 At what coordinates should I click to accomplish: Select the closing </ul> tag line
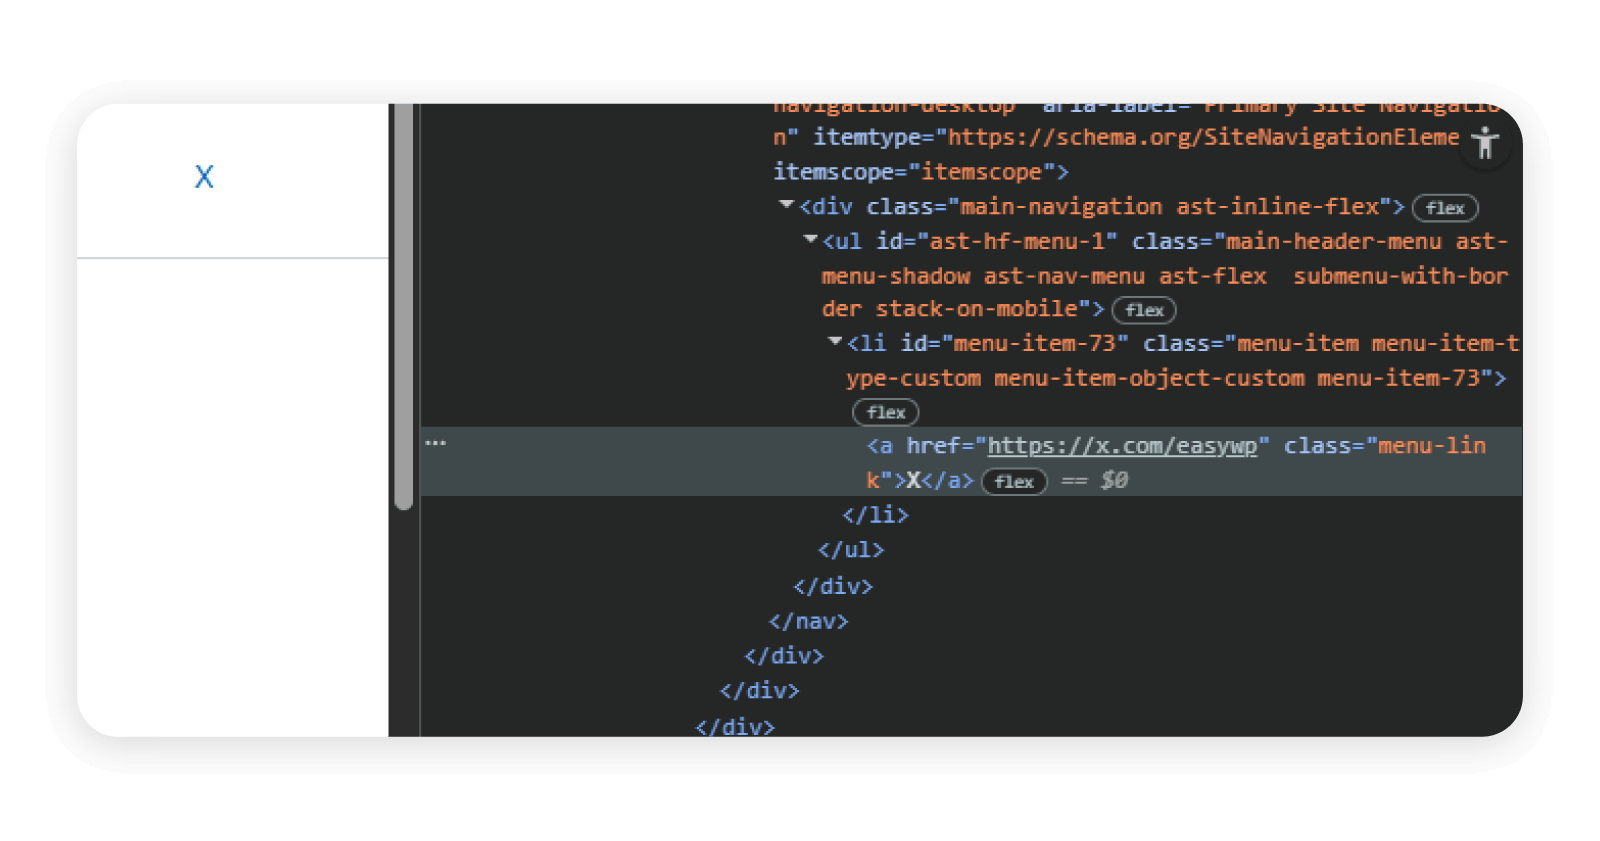click(x=851, y=550)
